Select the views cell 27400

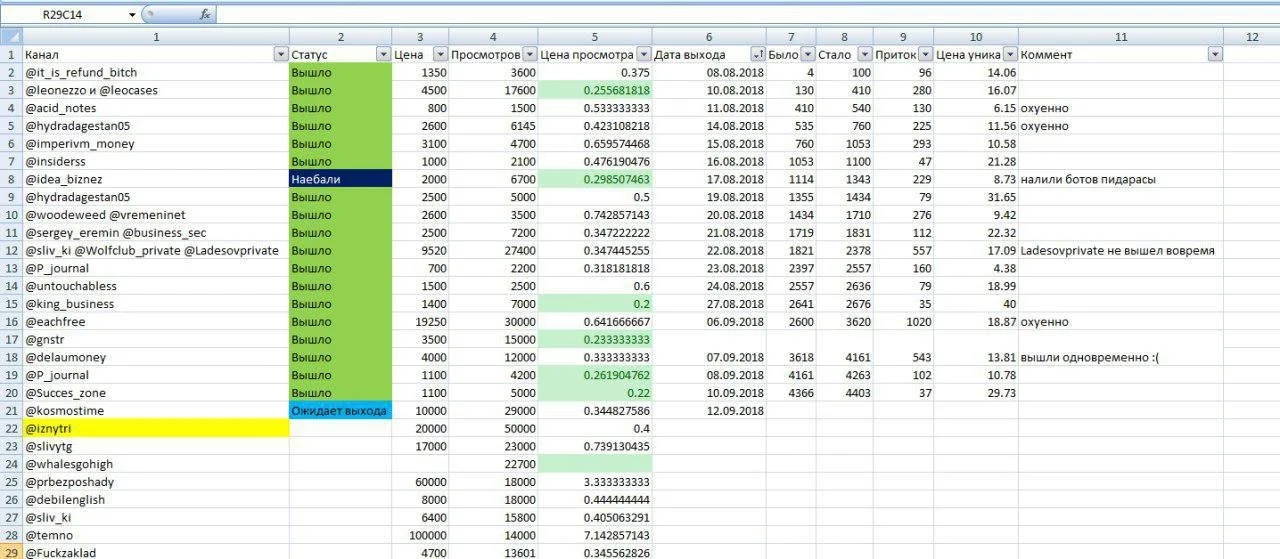(492, 250)
